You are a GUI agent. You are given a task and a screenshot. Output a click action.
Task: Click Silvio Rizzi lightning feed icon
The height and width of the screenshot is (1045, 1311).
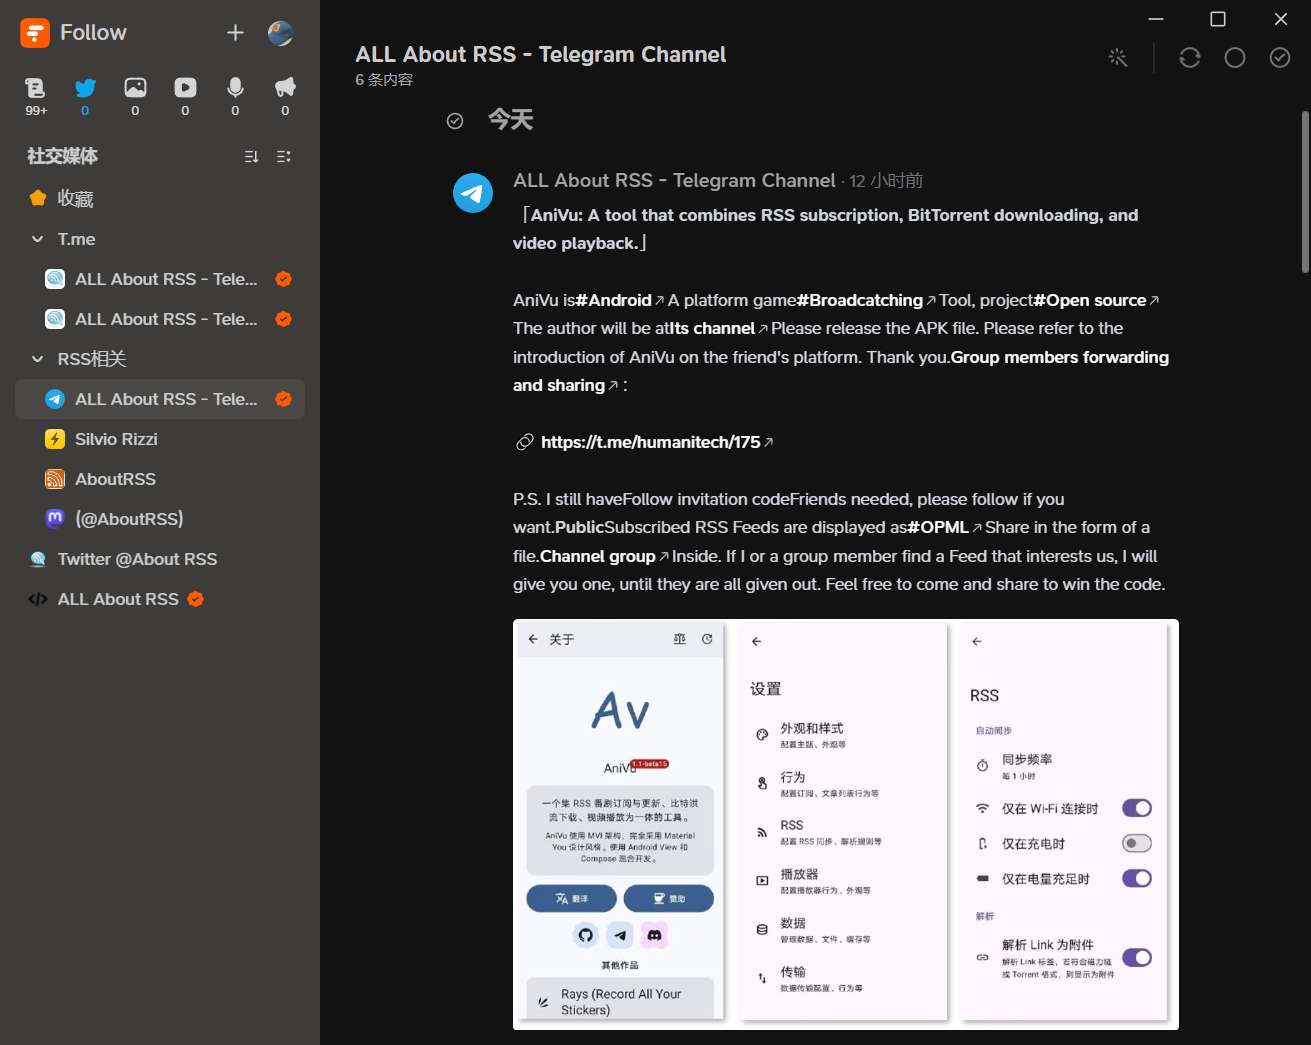pyautogui.click(x=55, y=439)
